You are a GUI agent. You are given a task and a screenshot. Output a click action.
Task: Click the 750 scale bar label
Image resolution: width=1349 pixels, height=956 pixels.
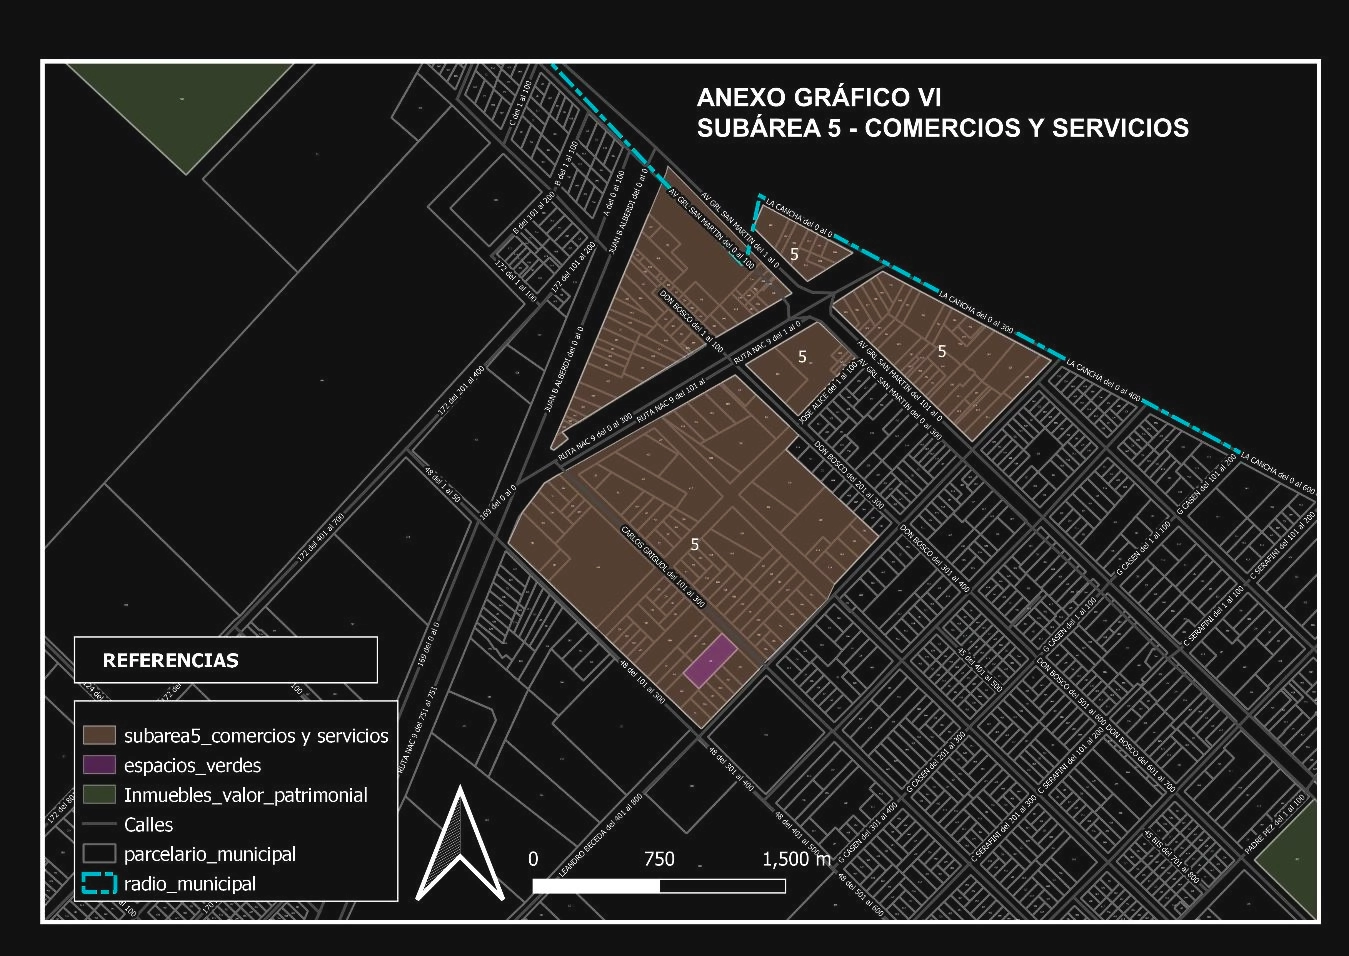(x=659, y=859)
